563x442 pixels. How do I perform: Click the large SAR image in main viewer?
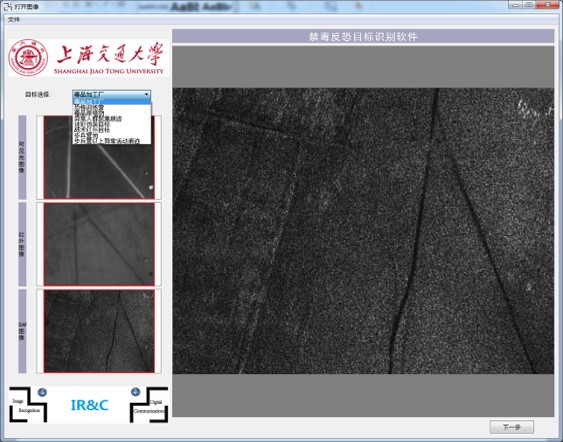[x=363, y=231]
